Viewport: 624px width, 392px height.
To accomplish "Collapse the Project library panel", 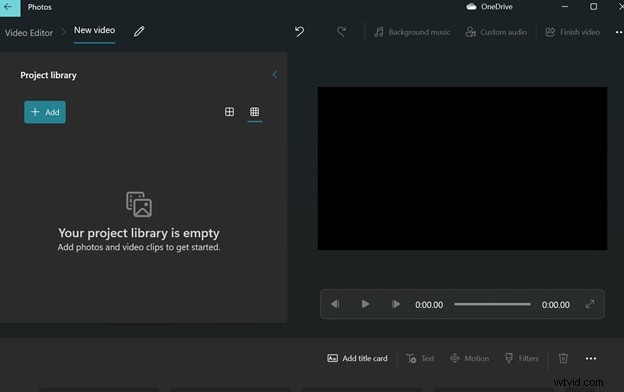I will click(x=275, y=74).
